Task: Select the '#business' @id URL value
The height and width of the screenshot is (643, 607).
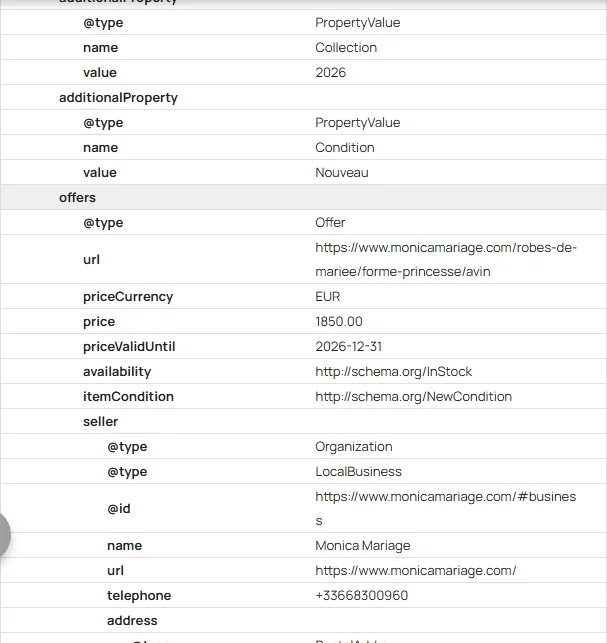Action: click(445, 508)
